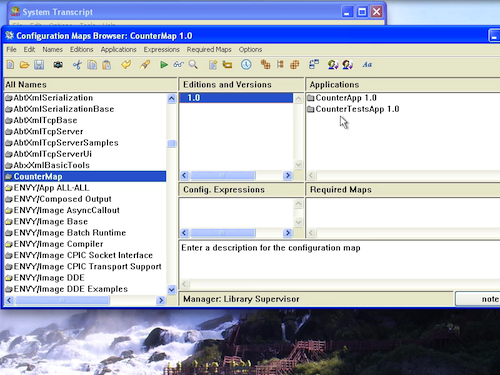500x375 pixels.
Task: Click the stacked orange boxes icon
Action: pos(266,64)
